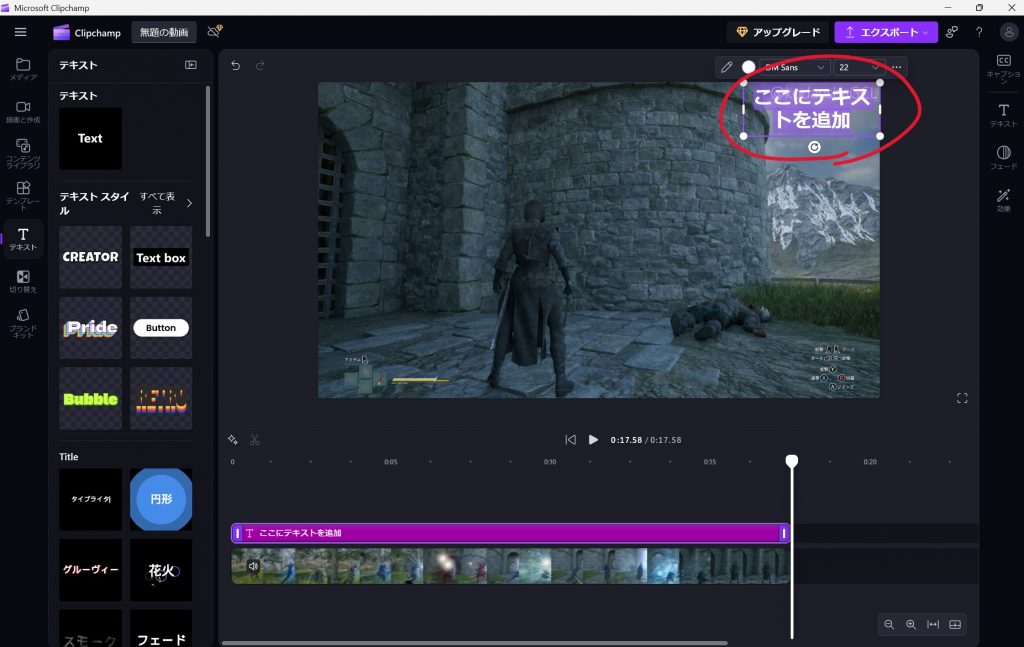
Task: Open the Captions panel on right sidebar
Action: (x=1004, y=68)
